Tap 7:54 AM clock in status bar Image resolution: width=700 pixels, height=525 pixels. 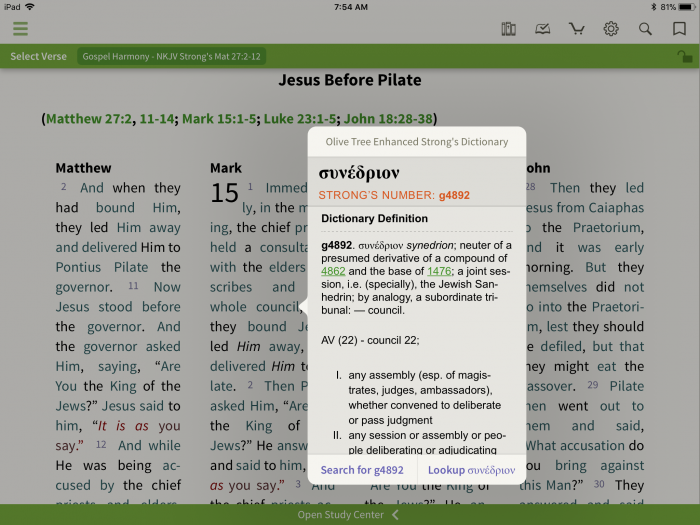350,7
